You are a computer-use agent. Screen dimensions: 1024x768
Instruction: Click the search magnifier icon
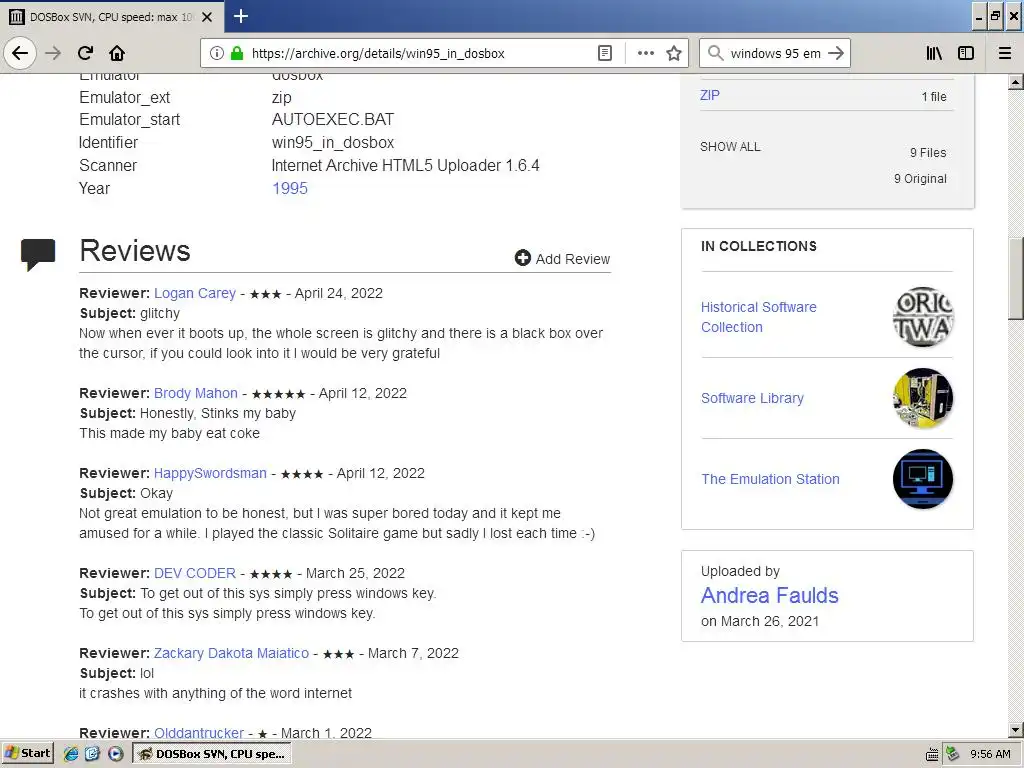(716, 53)
